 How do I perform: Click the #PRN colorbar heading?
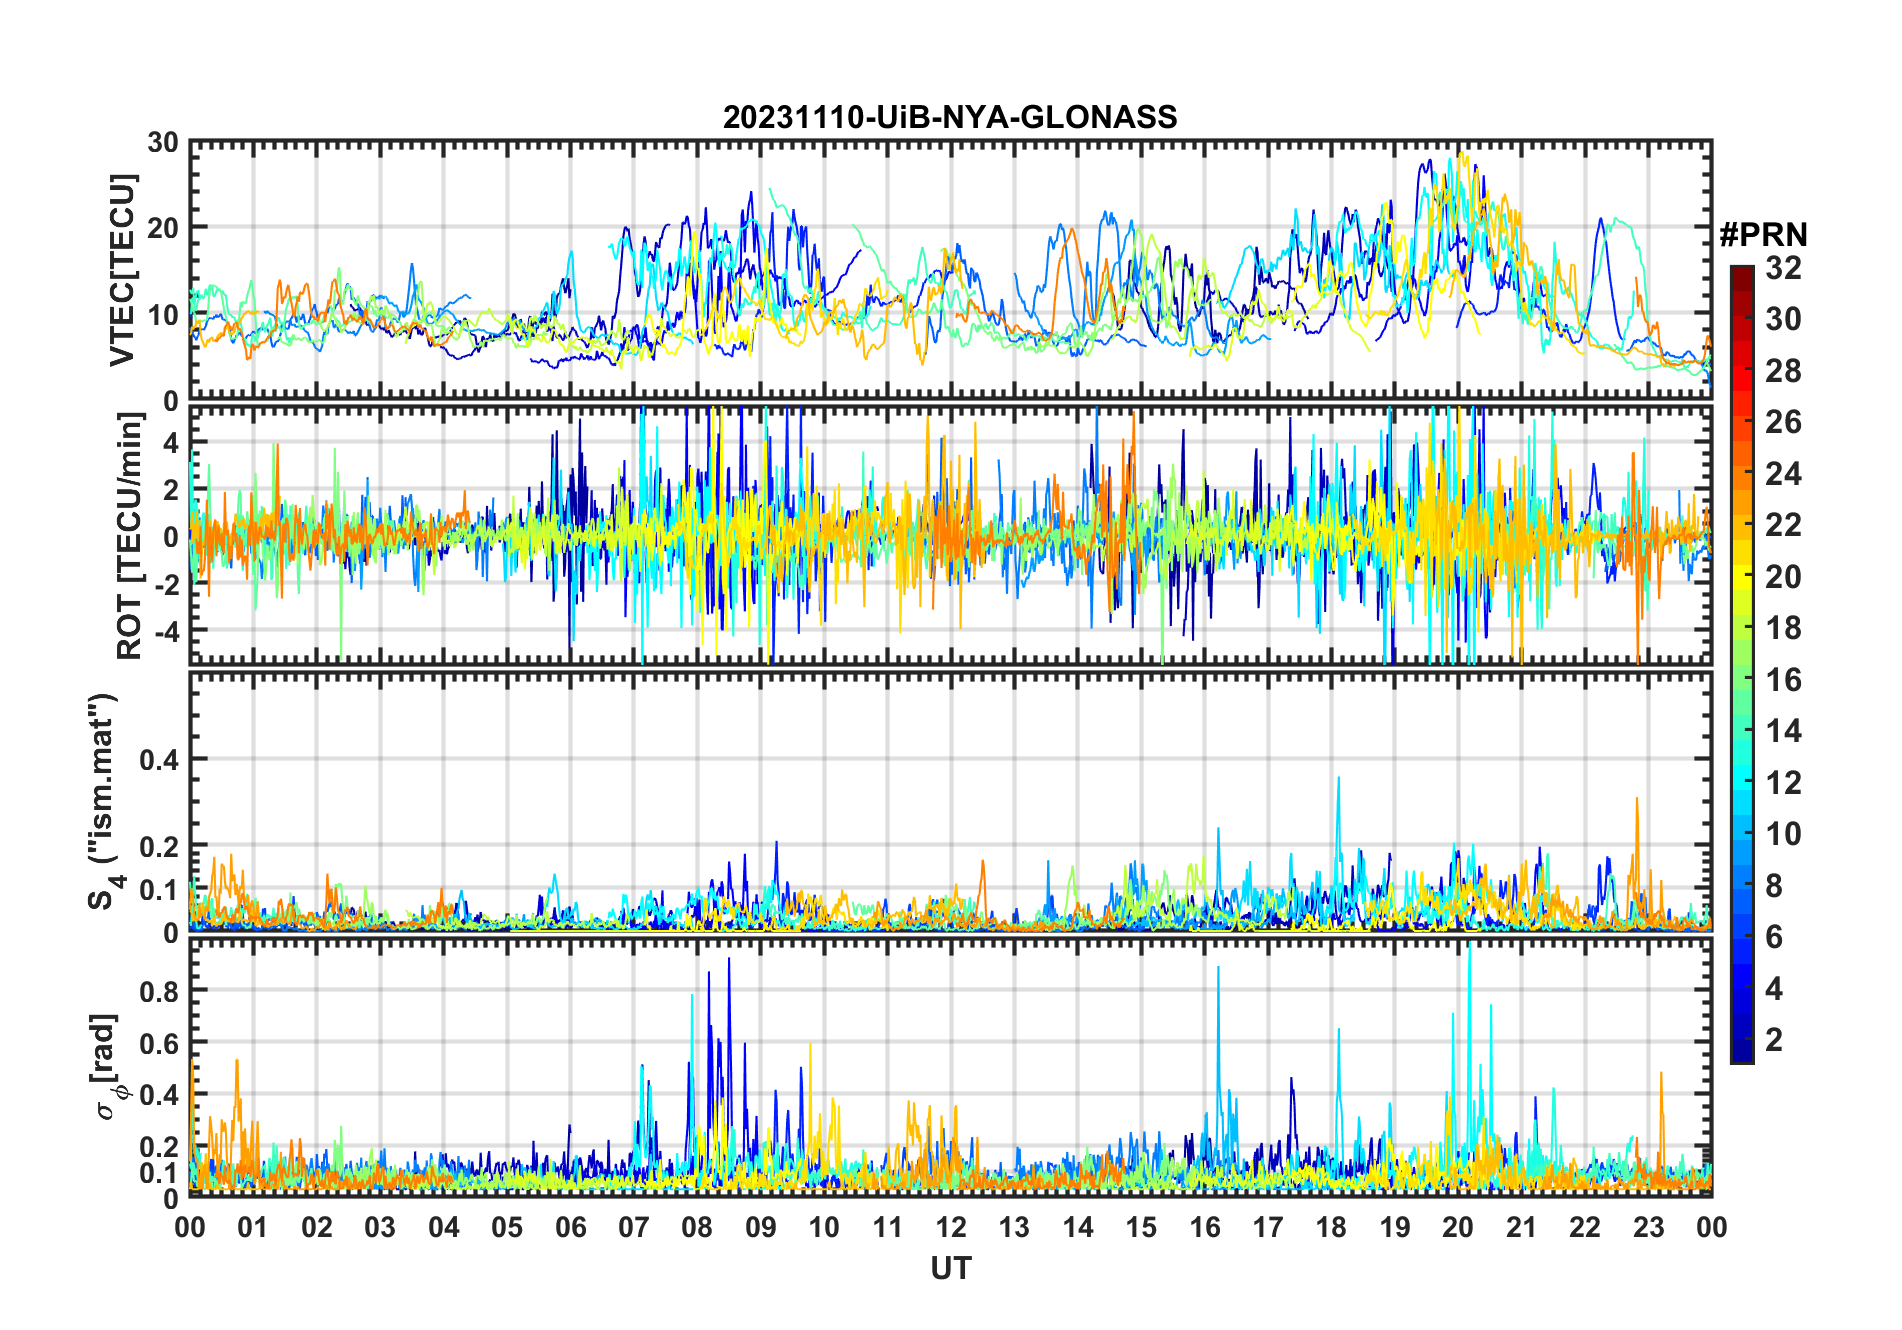[1764, 235]
